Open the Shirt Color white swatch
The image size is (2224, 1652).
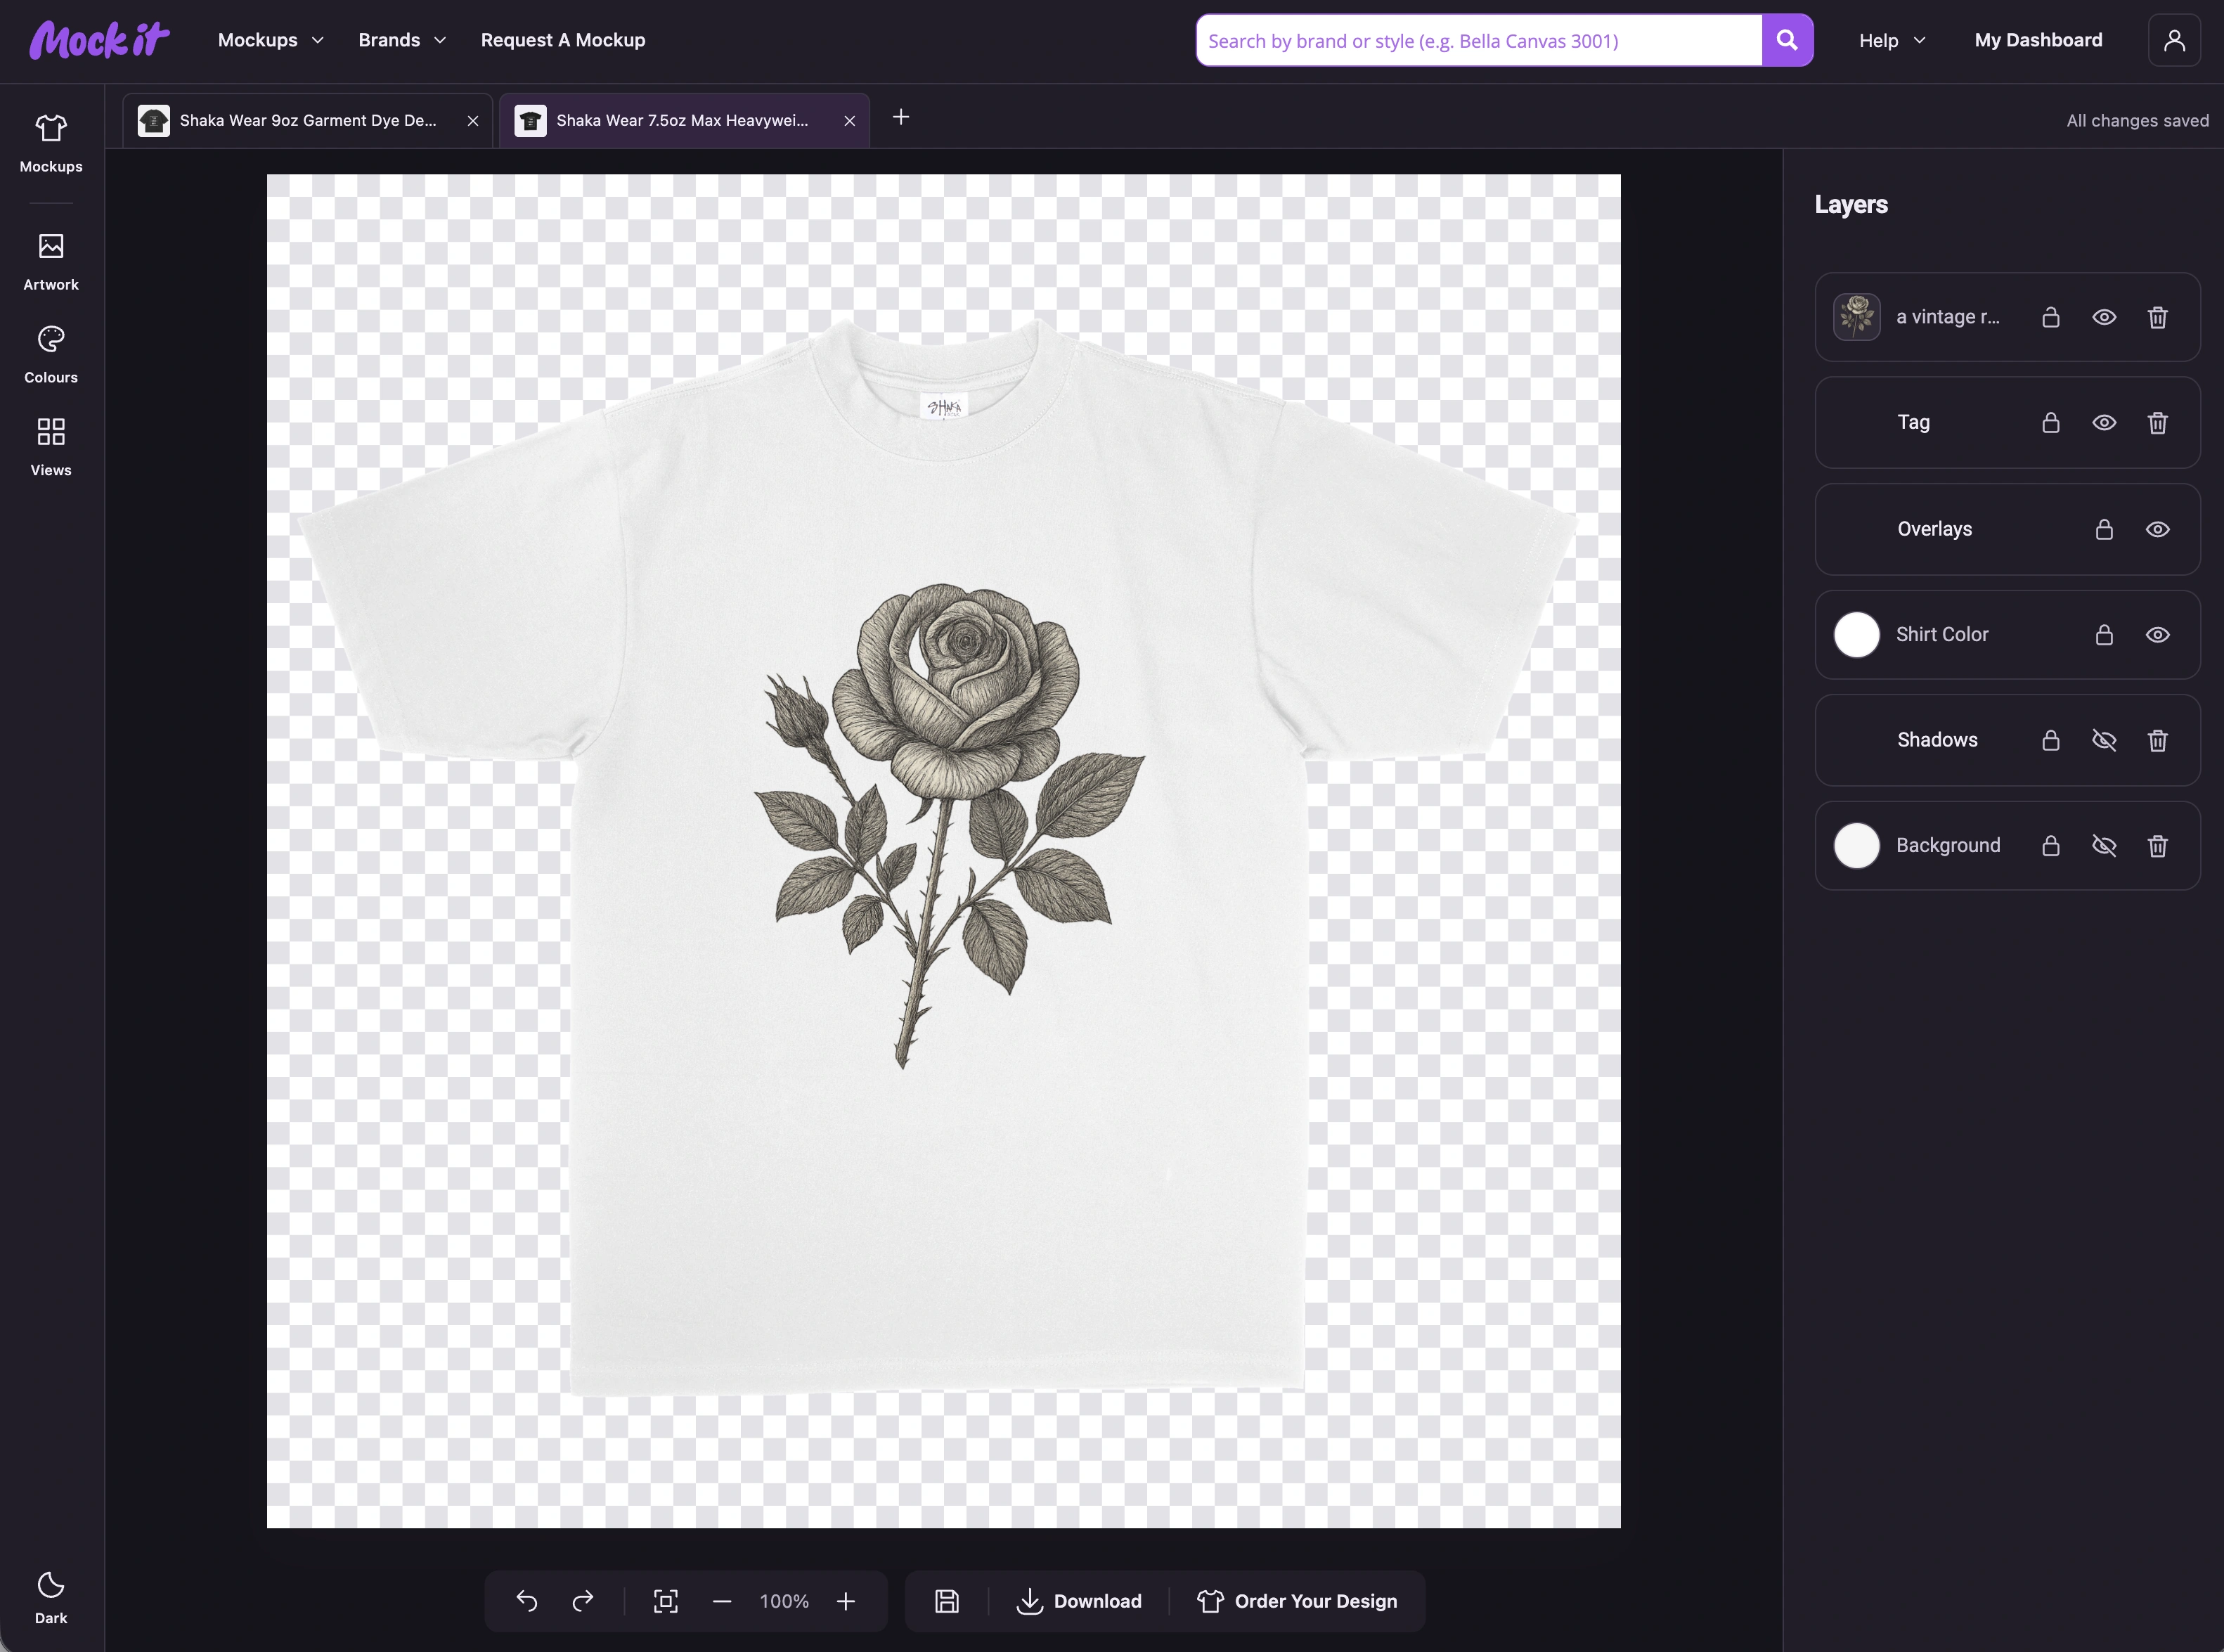point(1857,635)
